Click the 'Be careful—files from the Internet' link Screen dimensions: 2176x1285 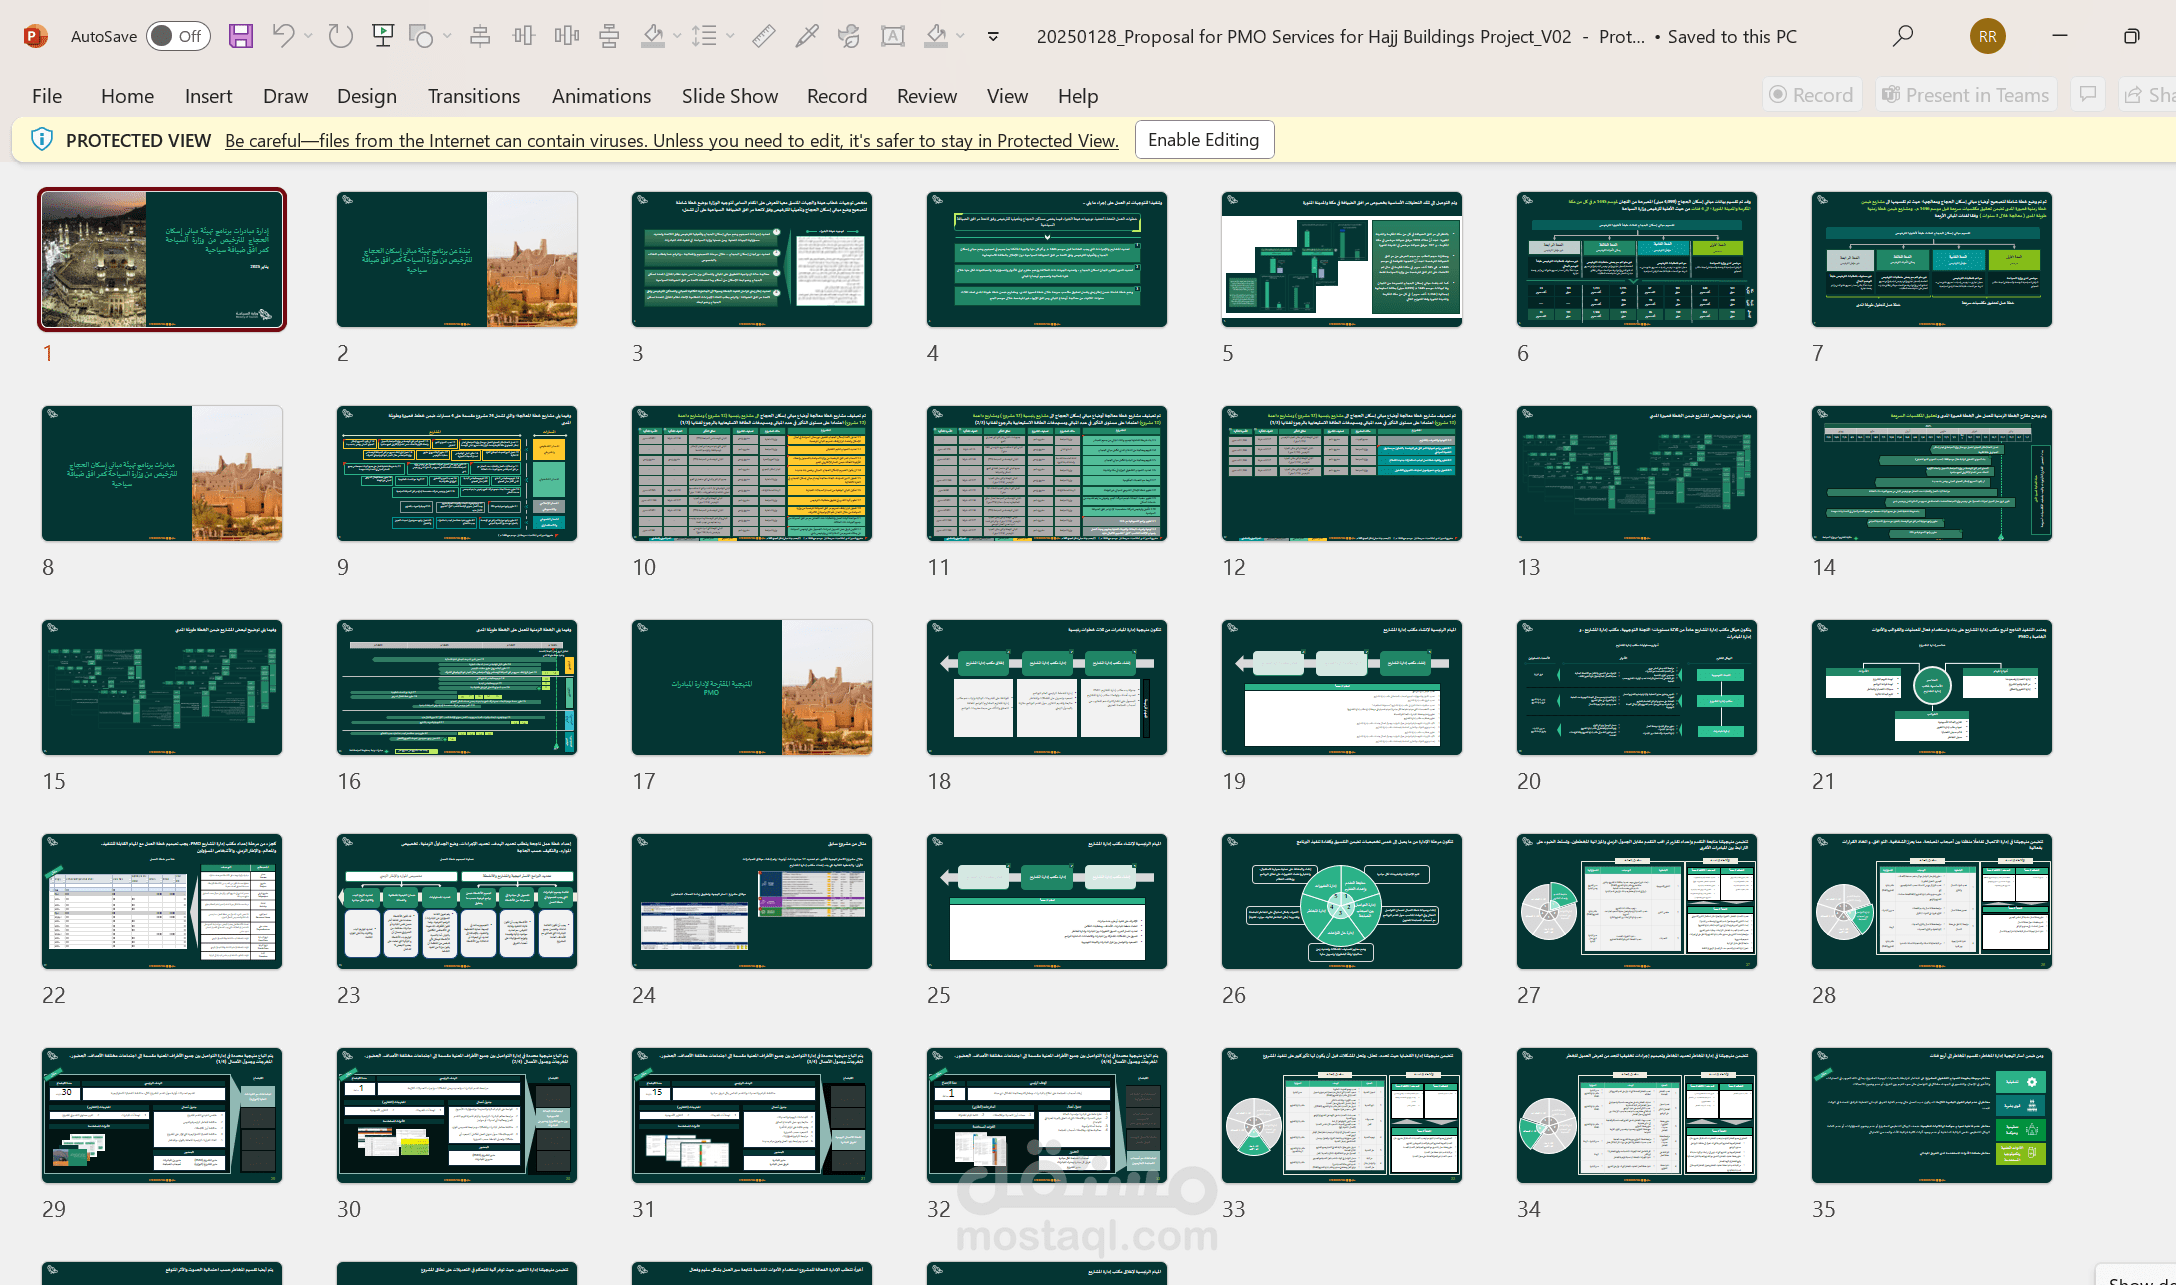(672, 141)
